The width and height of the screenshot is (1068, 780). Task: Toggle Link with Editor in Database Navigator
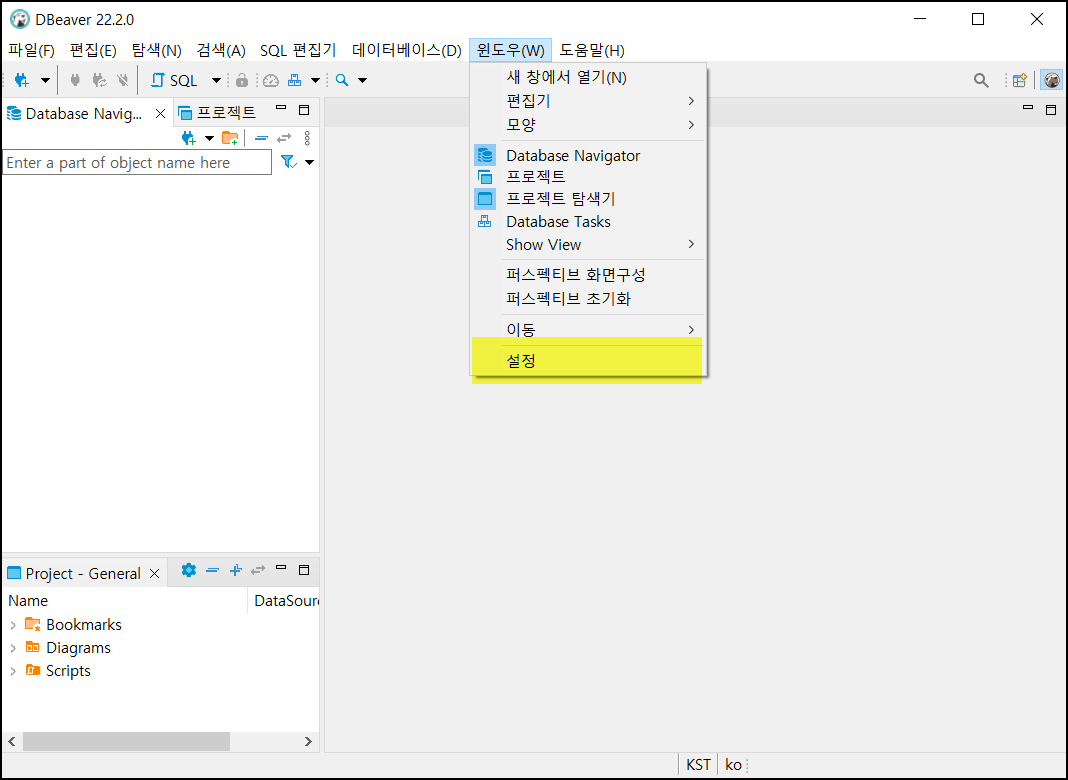(284, 138)
